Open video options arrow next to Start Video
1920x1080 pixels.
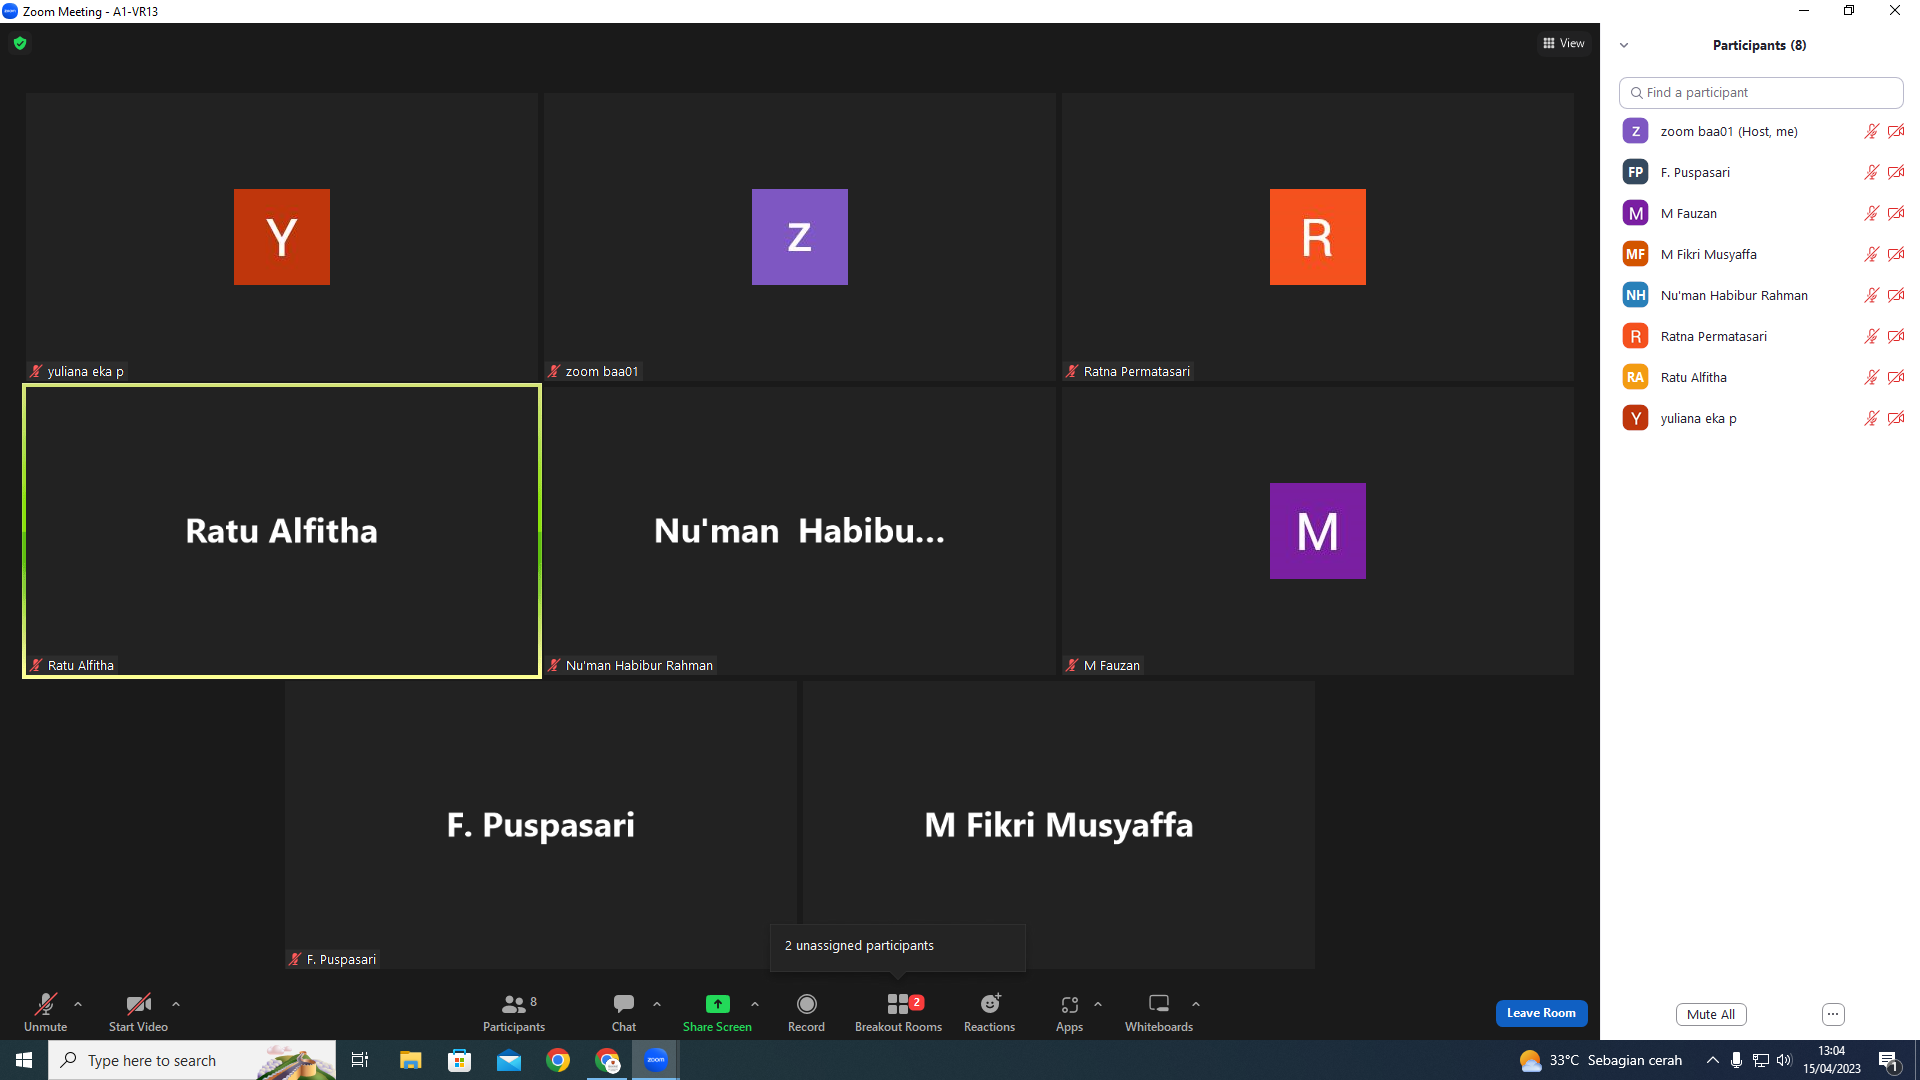(x=176, y=1004)
